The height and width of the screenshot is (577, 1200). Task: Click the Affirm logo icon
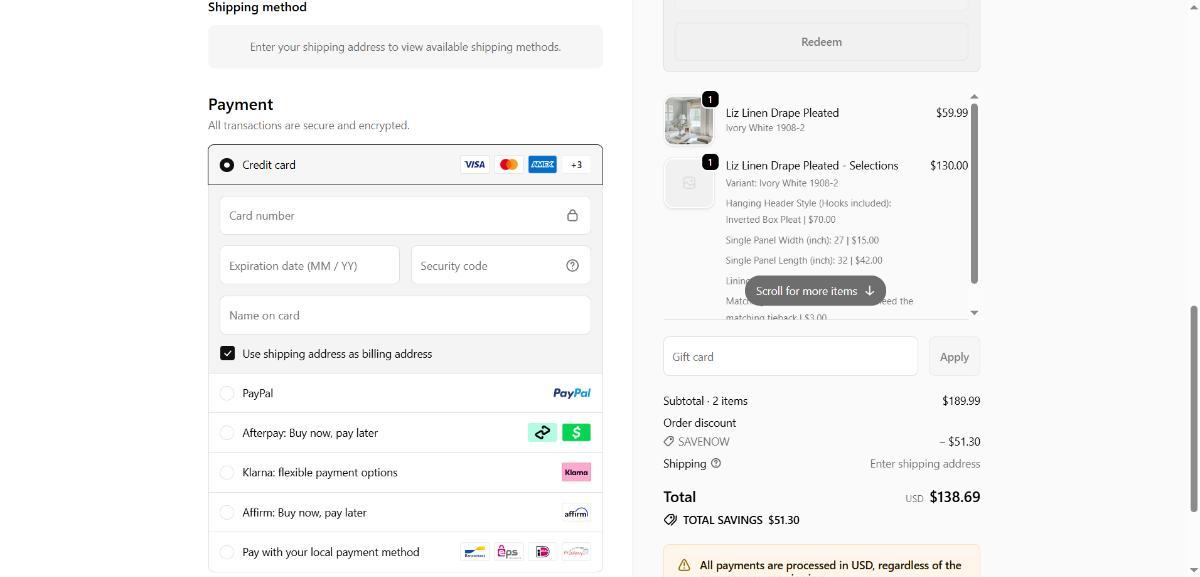point(576,513)
